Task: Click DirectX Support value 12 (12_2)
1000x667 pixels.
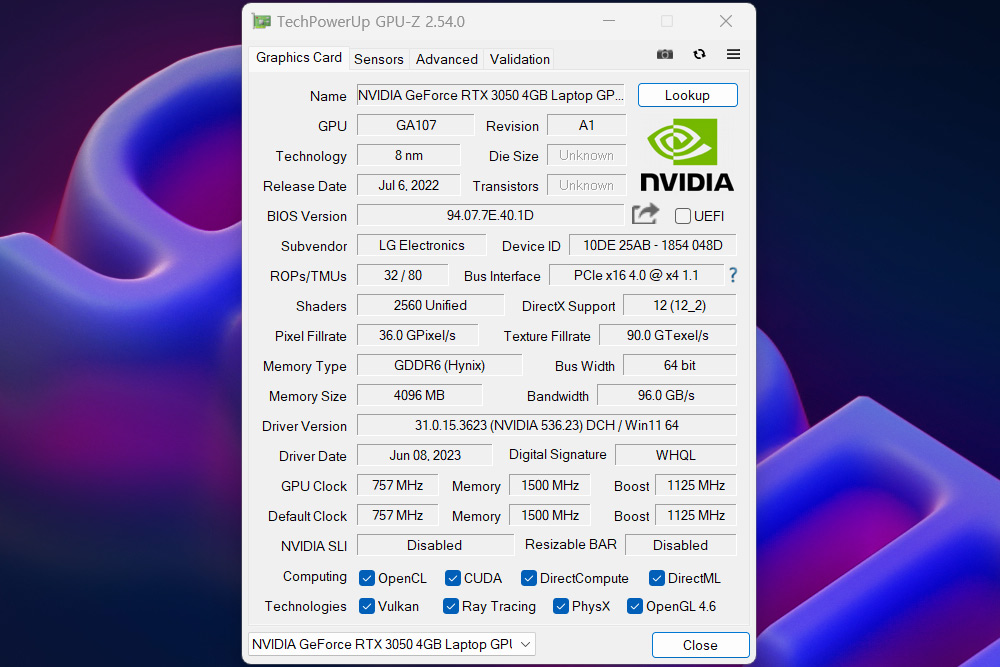Action: (x=680, y=305)
